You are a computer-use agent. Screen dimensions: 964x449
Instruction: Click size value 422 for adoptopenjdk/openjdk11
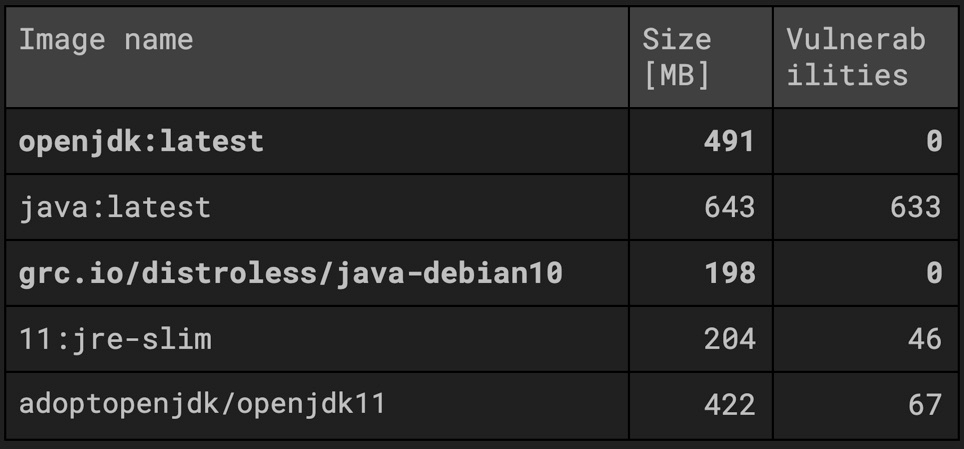(x=727, y=405)
